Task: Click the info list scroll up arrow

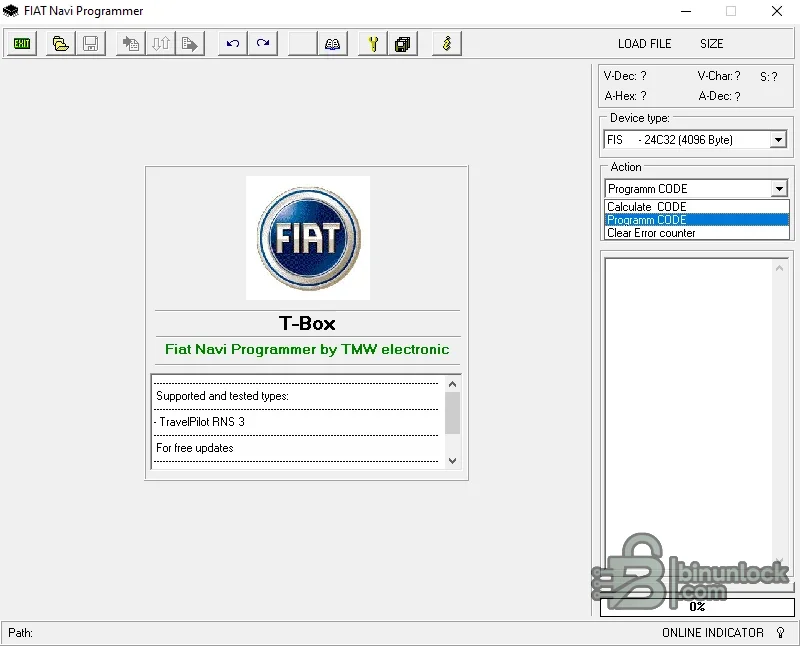Action: 452,384
